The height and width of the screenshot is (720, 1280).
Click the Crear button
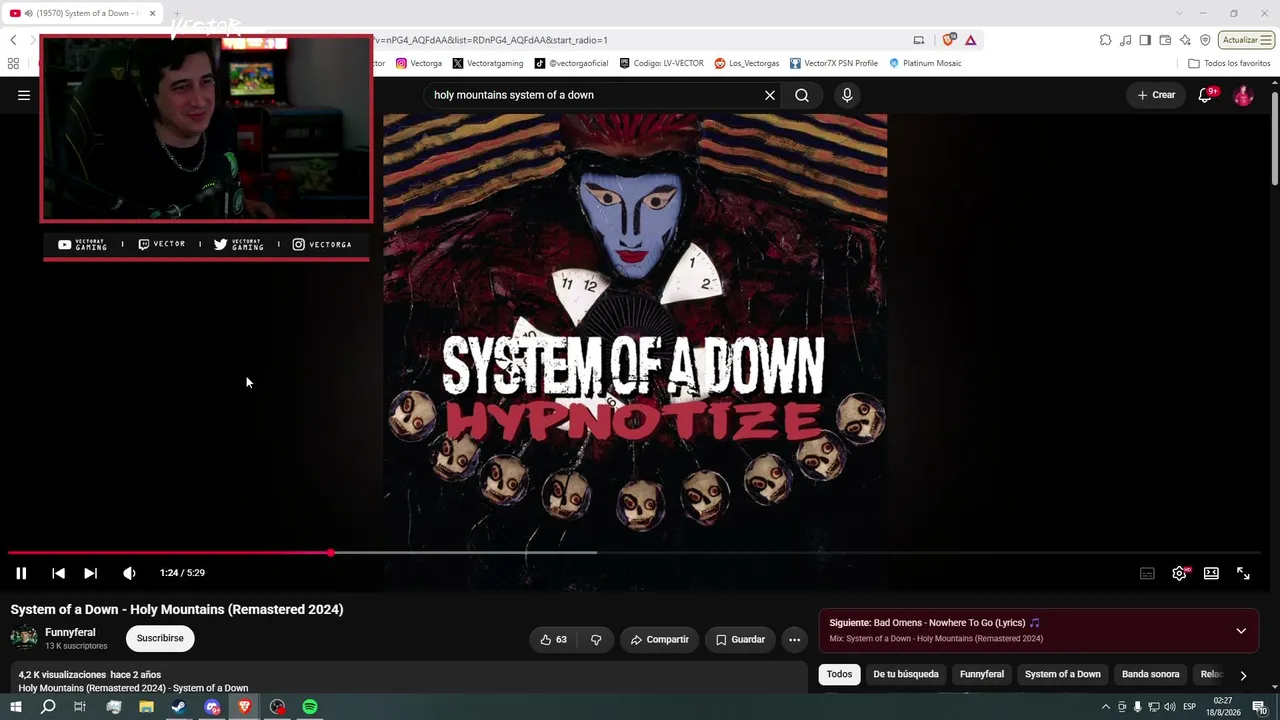tap(1156, 95)
